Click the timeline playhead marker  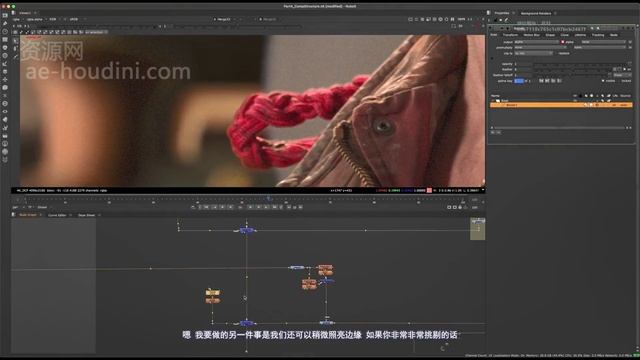269,198
